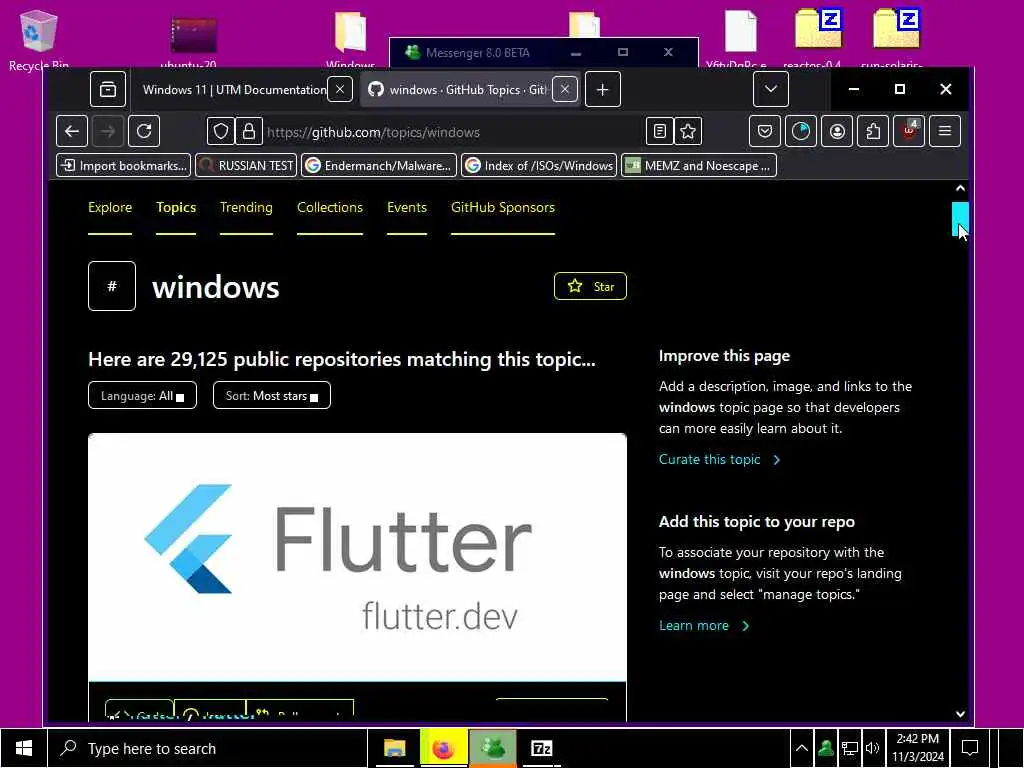The height and width of the screenshot is (768, 1024).
Task: Open uBlock Origin extension badge icon
Action: tap(909, 131)
